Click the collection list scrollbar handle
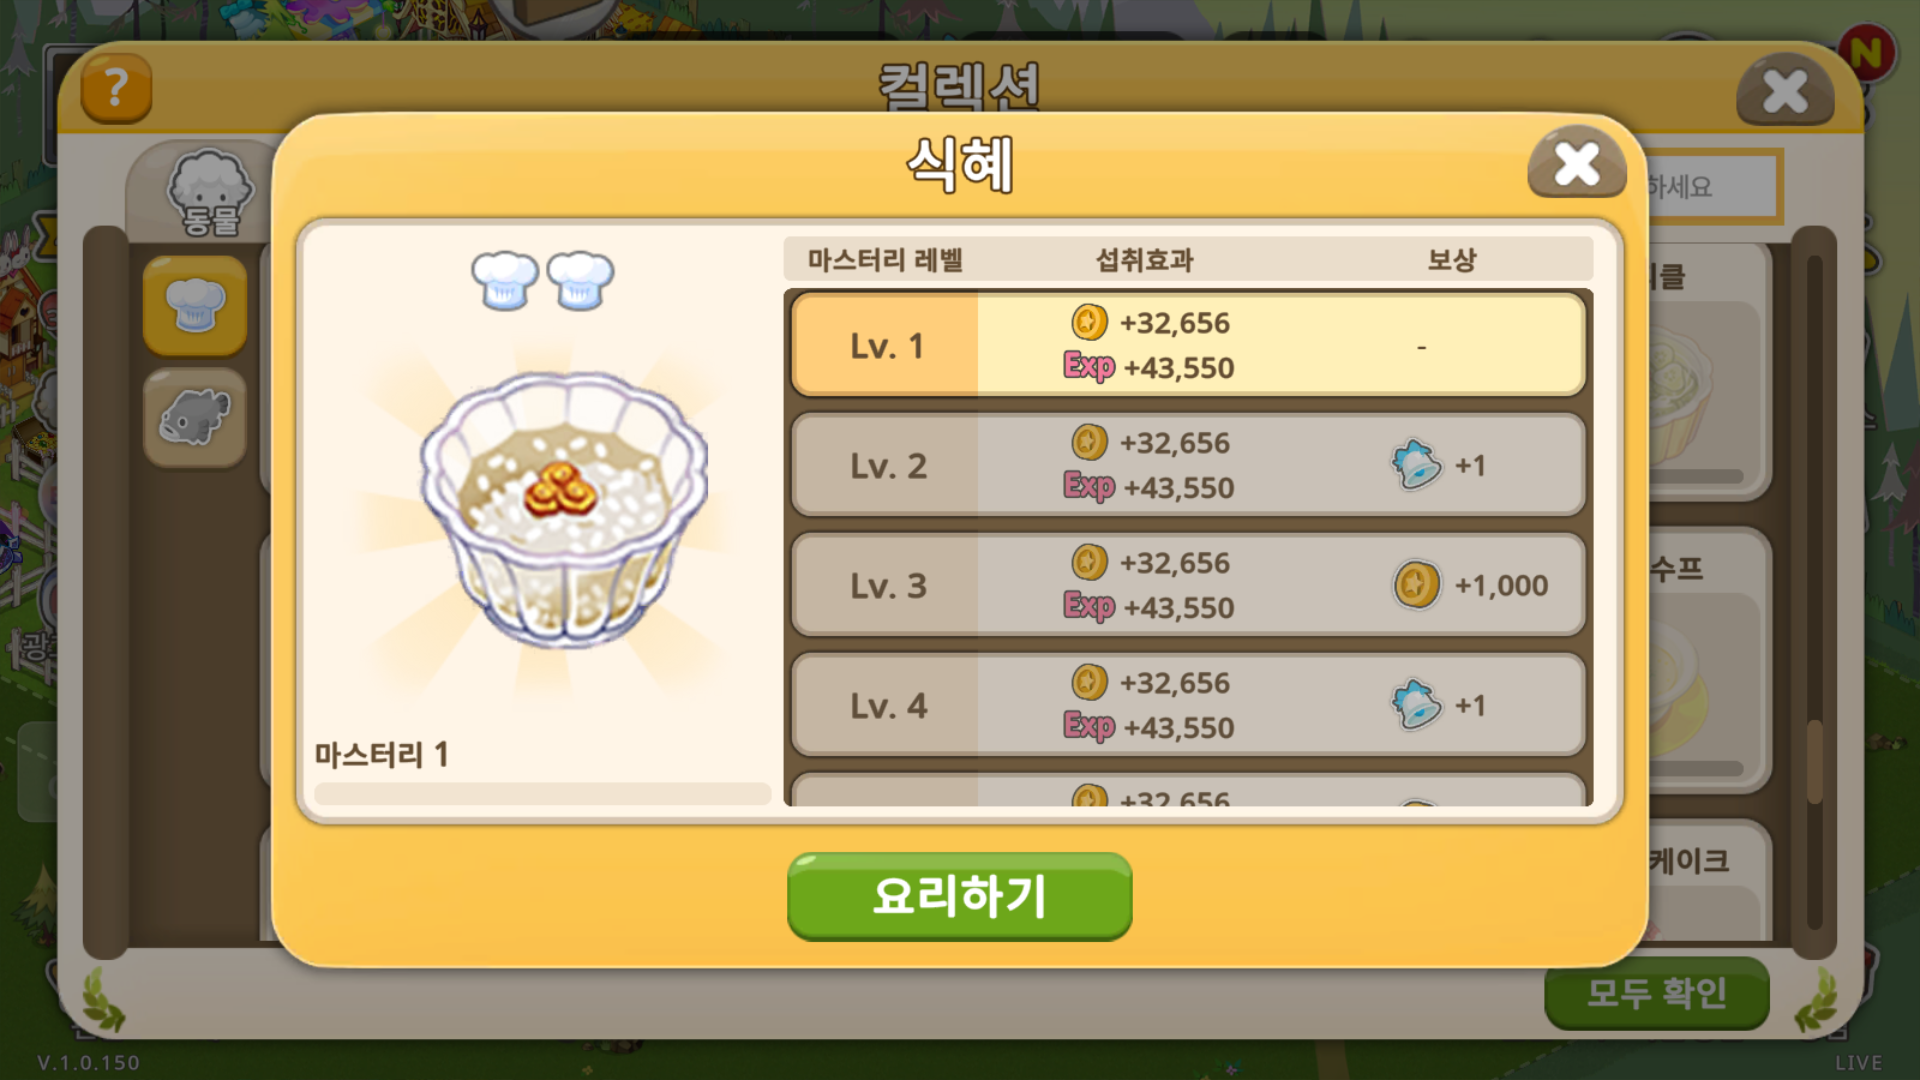The width and height of the screenshot is (1920, 1080). click(1814, 760)
